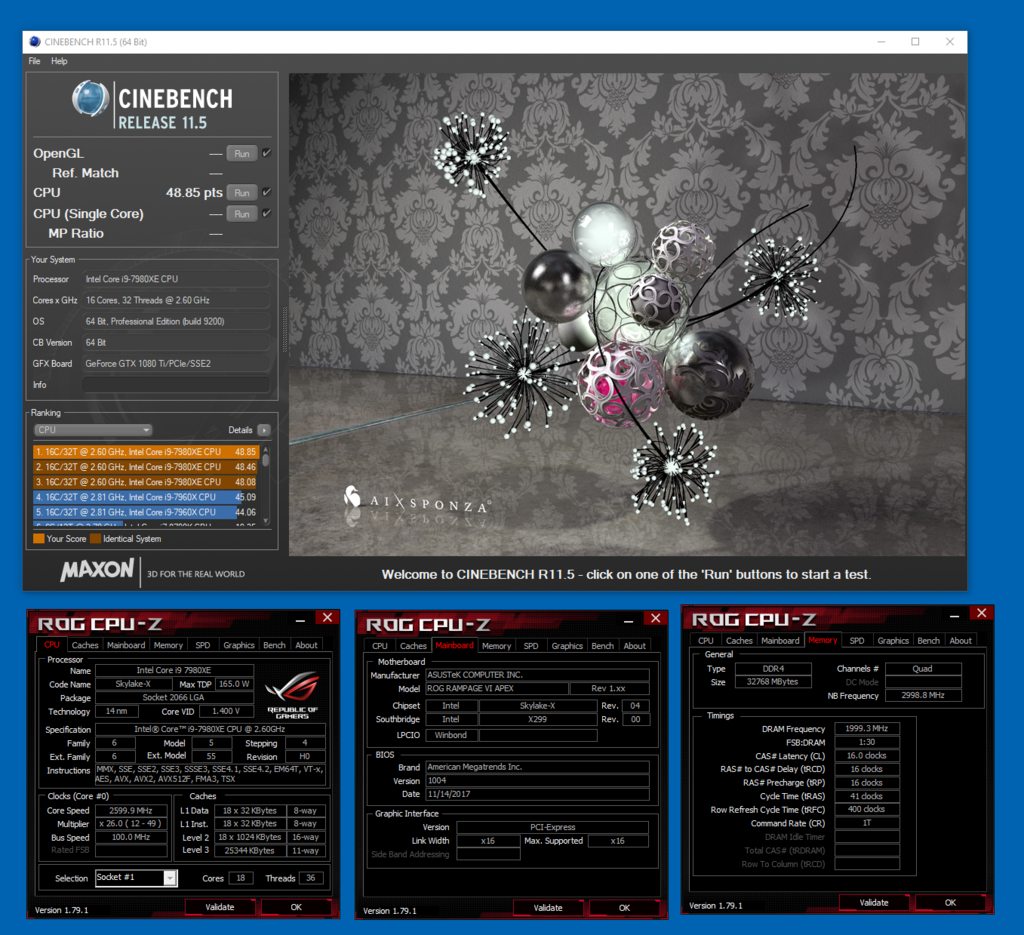Viewport: 1024px width, 935px height.
Task: Open SPD tab in right CPU-Z window
Action: (857, 641)
